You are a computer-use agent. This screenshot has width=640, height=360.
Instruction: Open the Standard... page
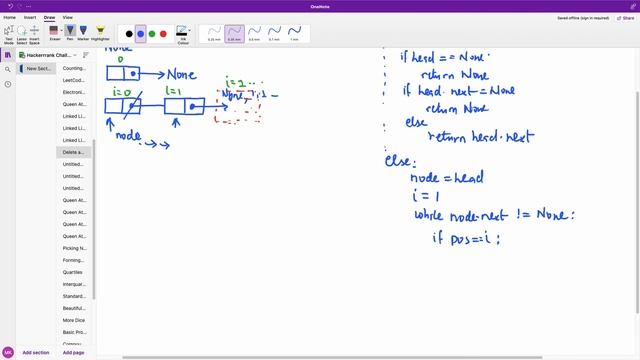74,296
